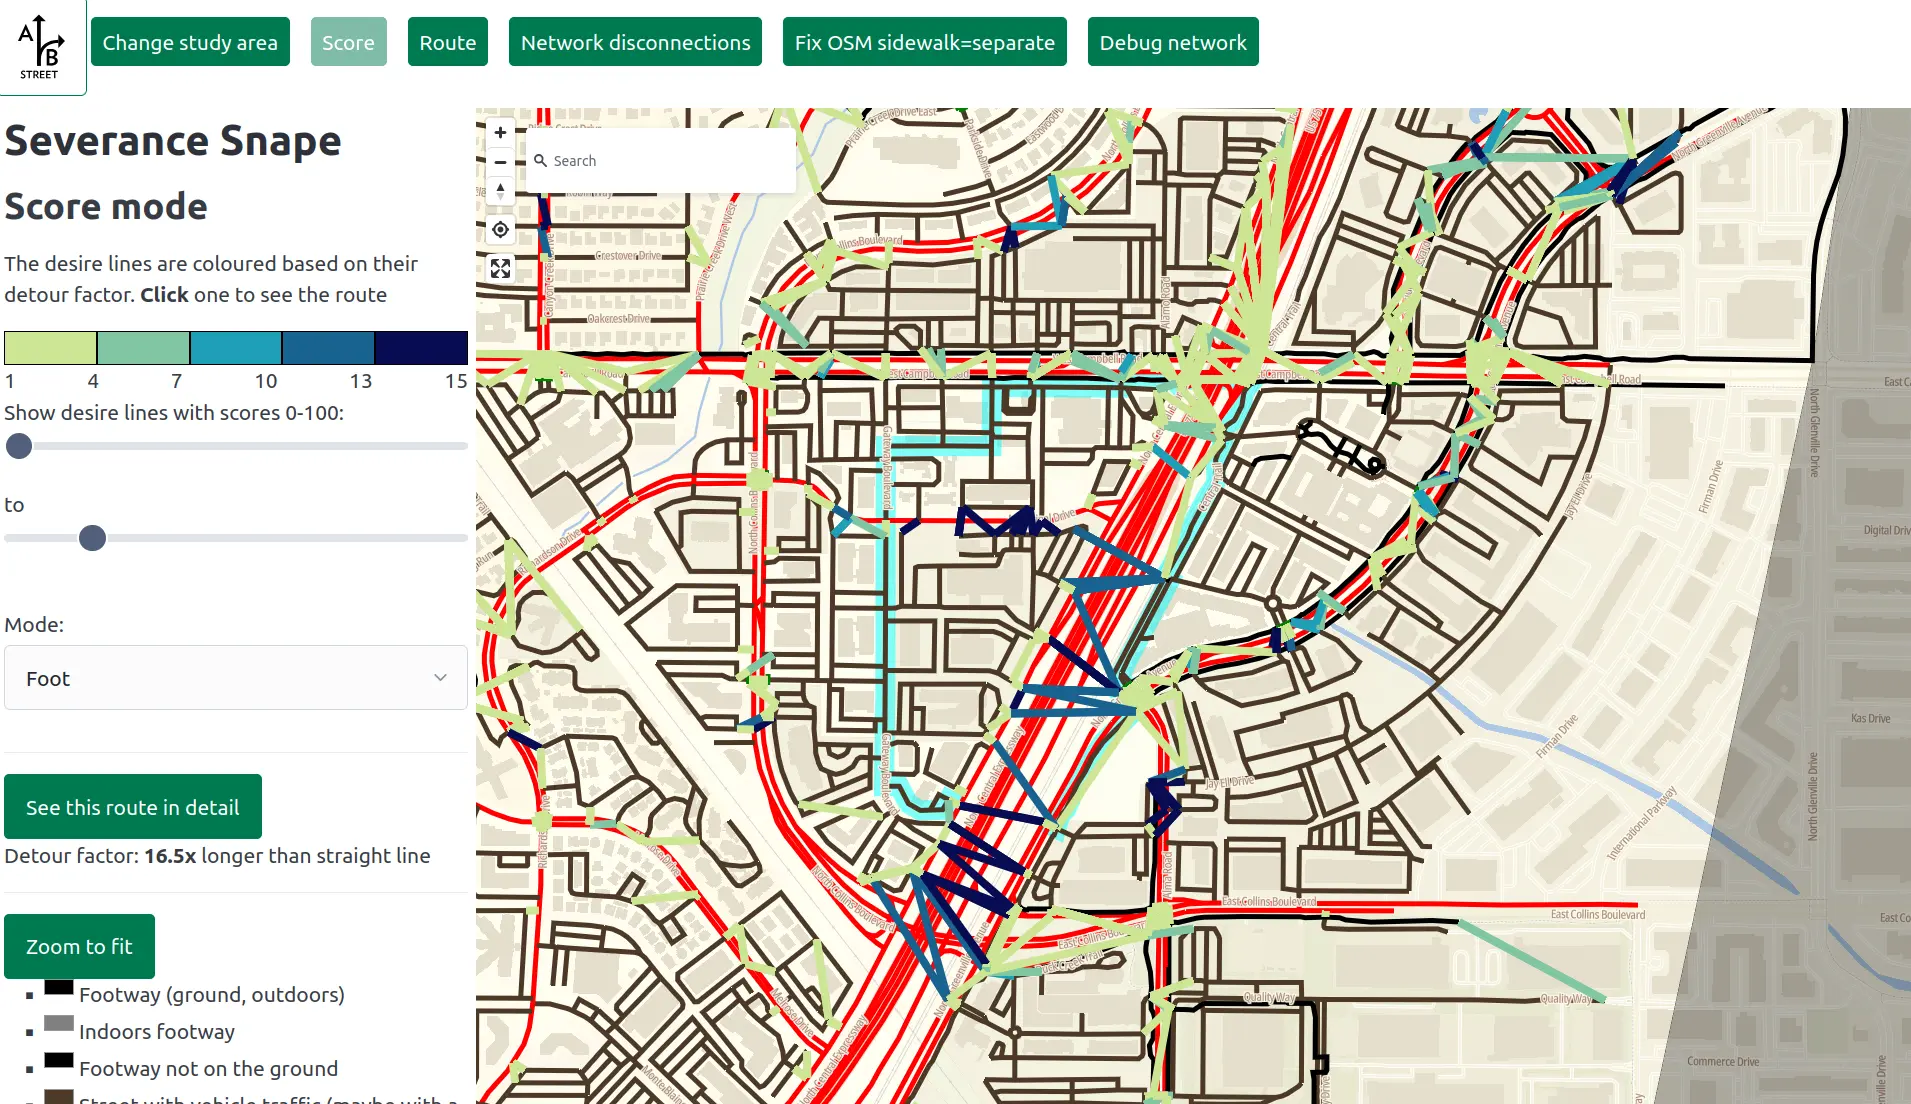This screenshot has height=1104, width=1911.
Task: Toggle fullscreen map with expand arrows icon
Action: pyautogui.click(x=500, y=268)
